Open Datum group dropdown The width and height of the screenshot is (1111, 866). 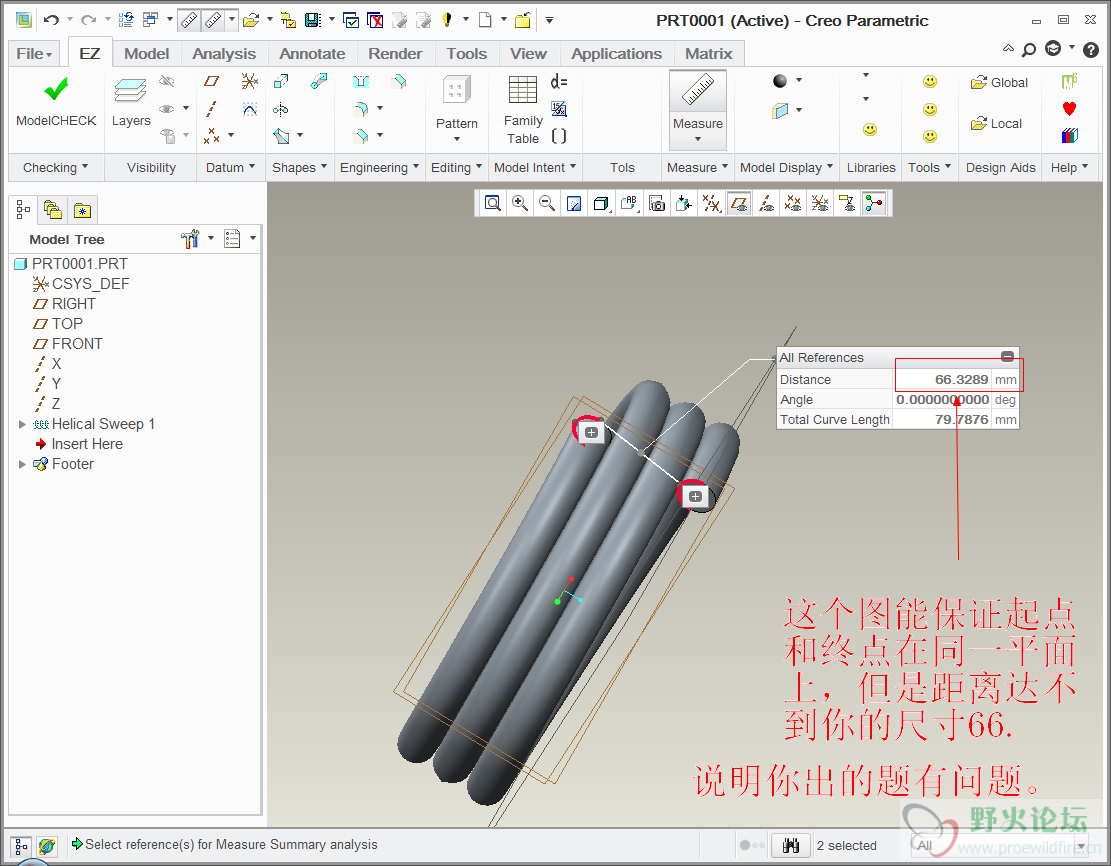point(230,167)
